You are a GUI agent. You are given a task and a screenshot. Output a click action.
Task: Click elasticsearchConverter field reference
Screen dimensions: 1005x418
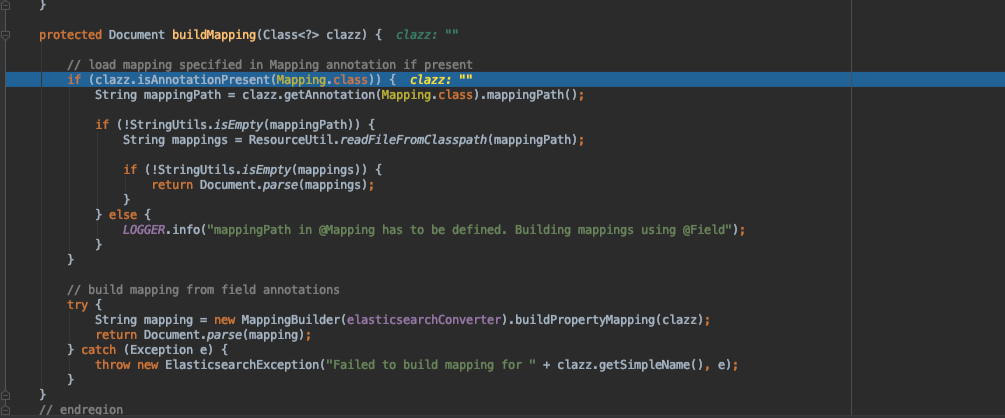[x=423, y=319]
